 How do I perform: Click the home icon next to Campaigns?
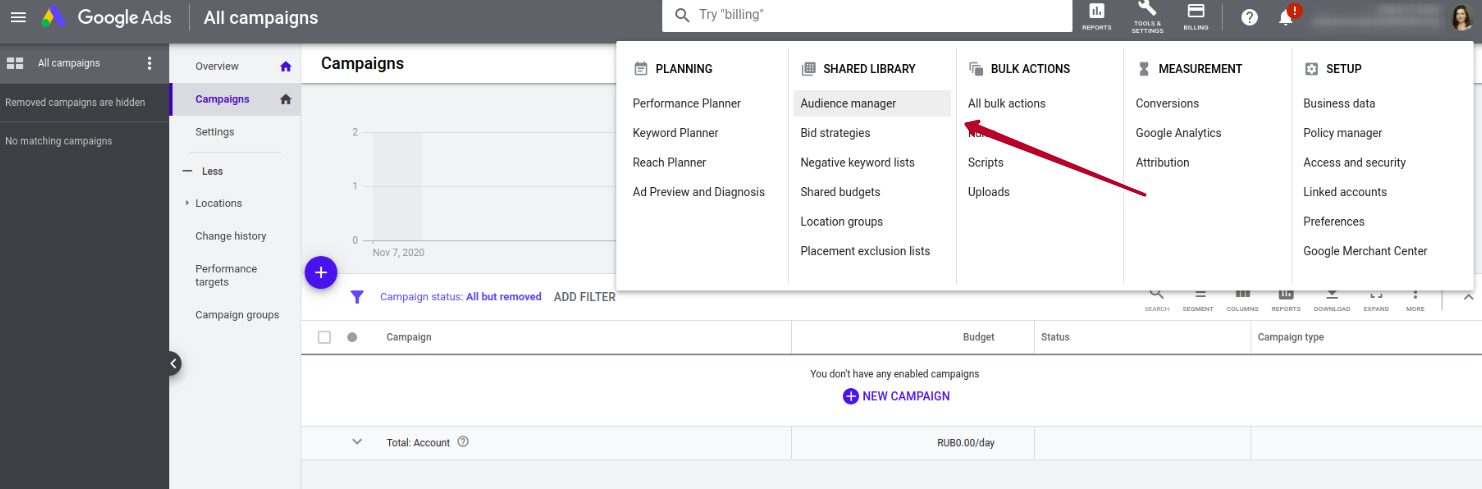[285, 99]
